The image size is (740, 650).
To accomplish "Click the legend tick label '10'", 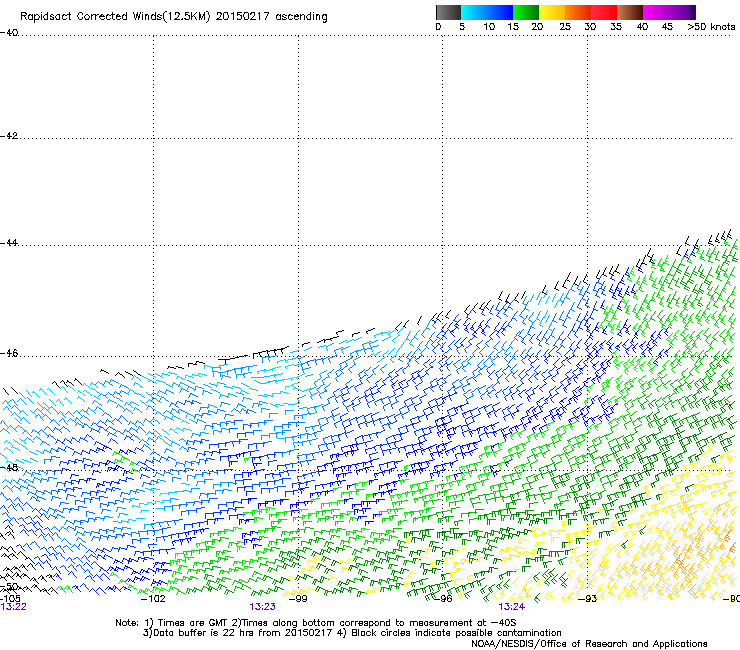I will click(x=489, y=27).
